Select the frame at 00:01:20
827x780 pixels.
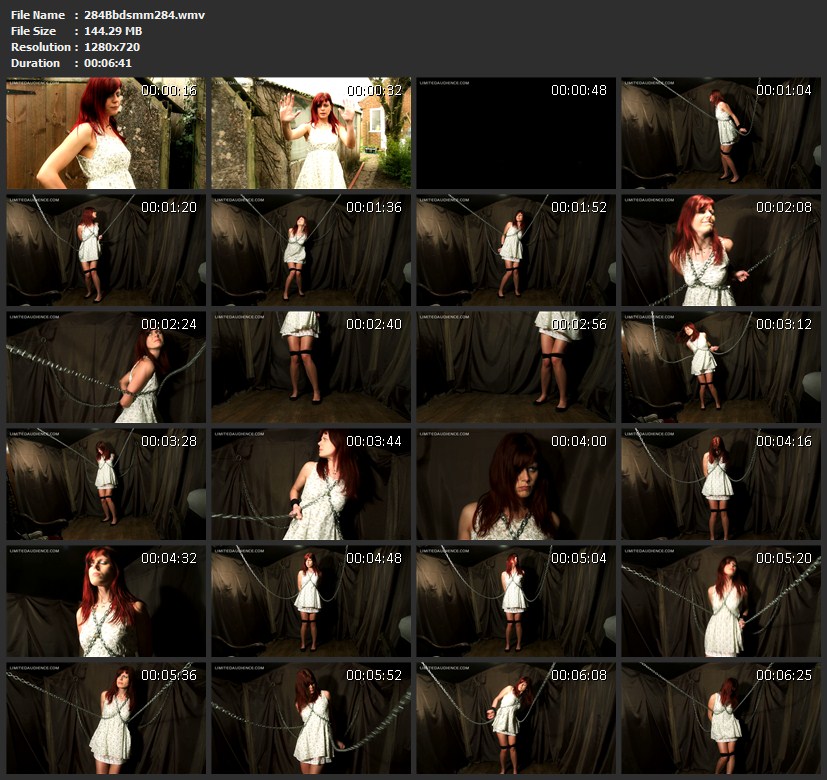[x=106, y=250]
